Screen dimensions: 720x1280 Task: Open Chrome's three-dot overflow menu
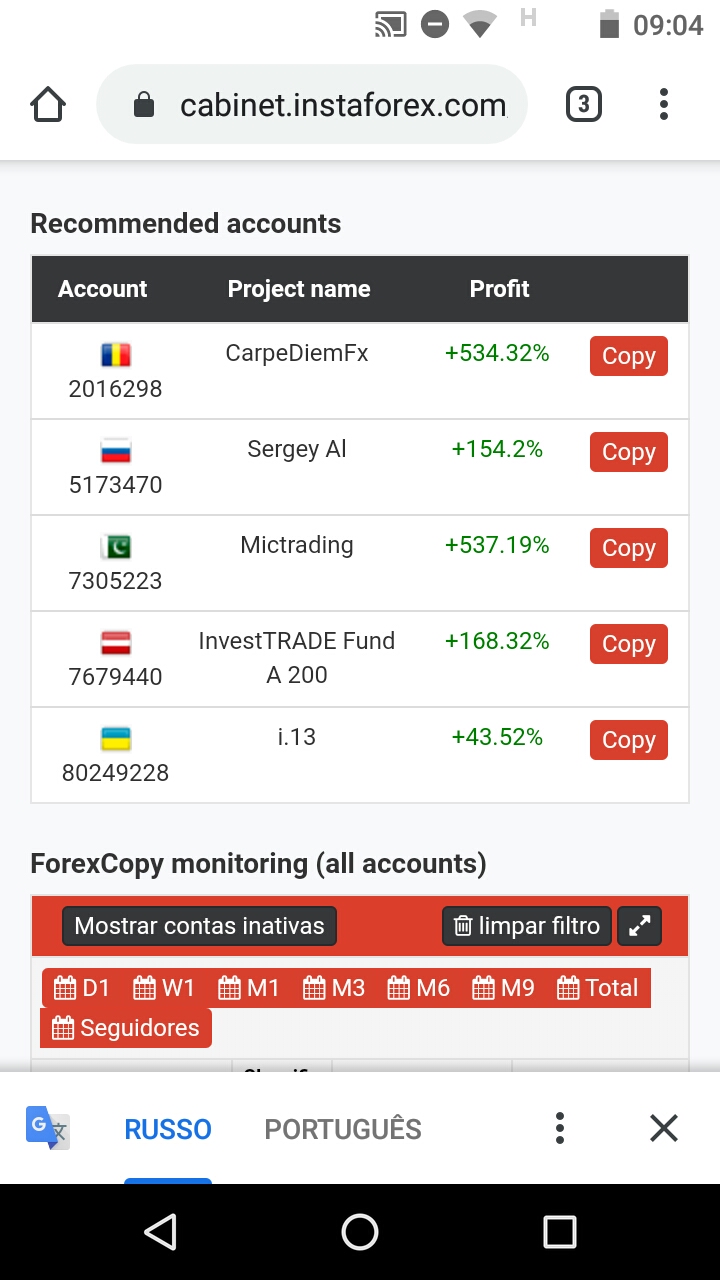point(664,105)
